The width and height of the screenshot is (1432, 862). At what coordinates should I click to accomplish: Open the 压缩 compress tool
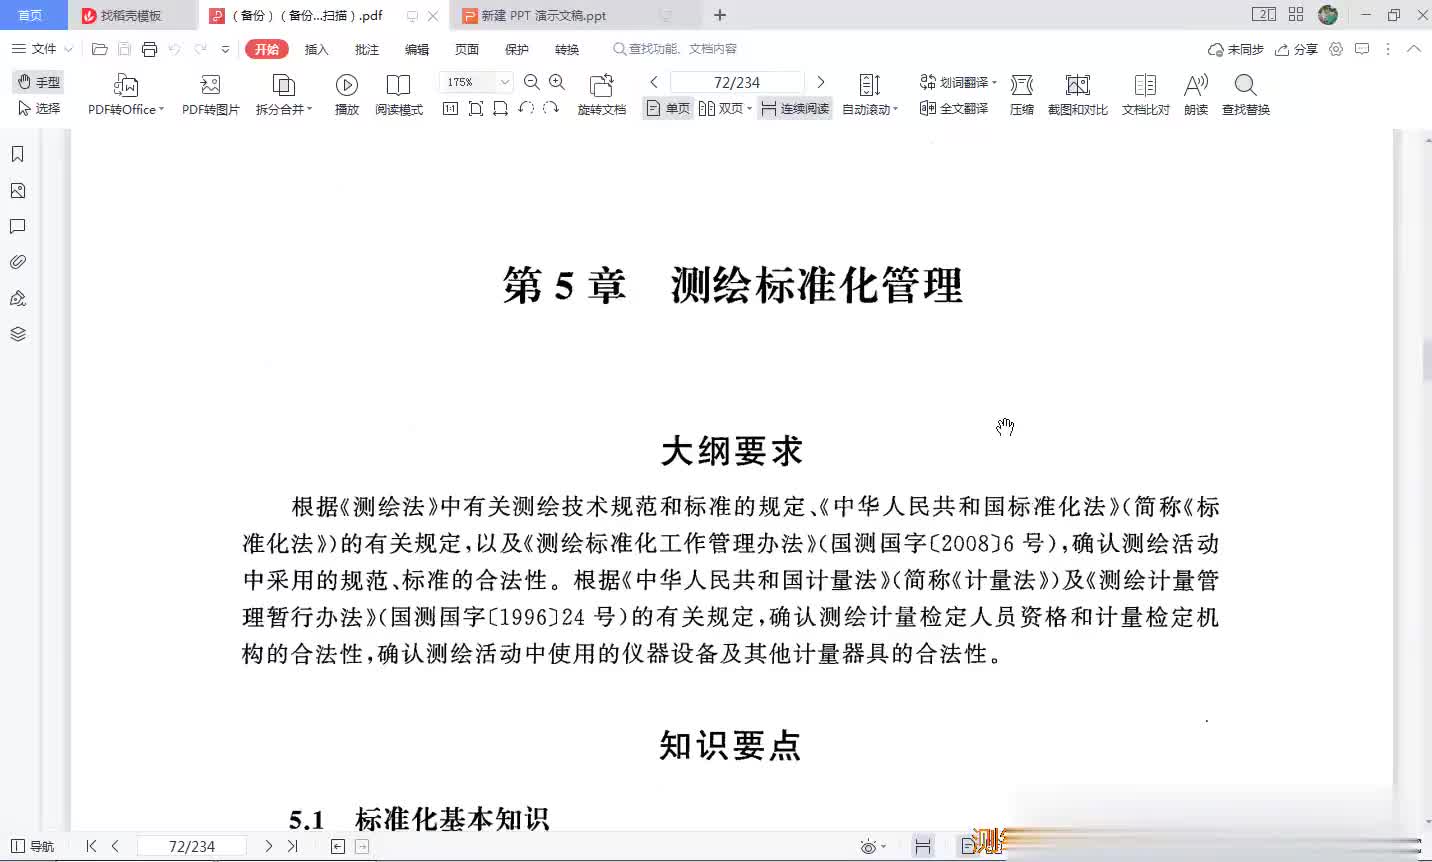1021,86
